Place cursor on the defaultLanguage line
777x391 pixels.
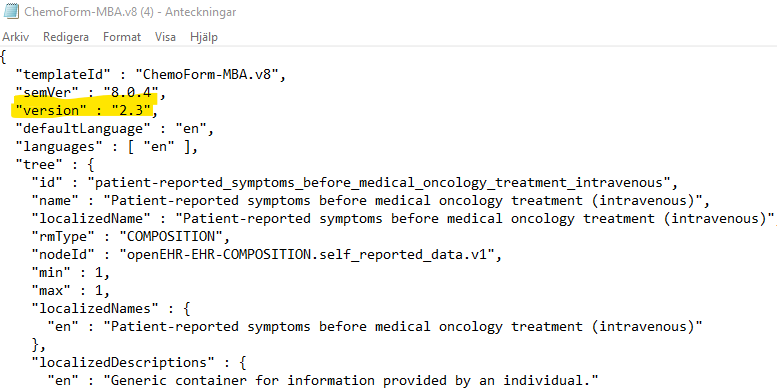tap(114, 129)
